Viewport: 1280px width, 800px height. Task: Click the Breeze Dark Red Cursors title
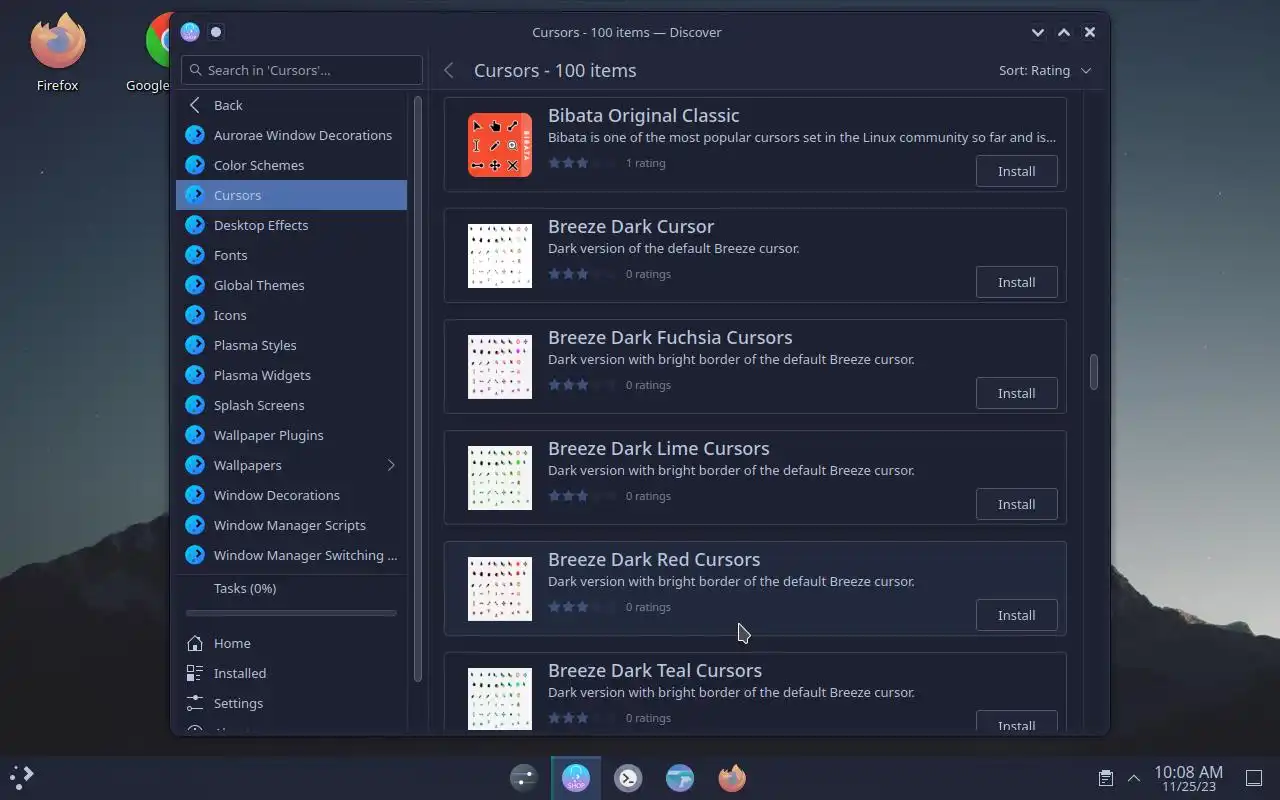tap(654, 559)
